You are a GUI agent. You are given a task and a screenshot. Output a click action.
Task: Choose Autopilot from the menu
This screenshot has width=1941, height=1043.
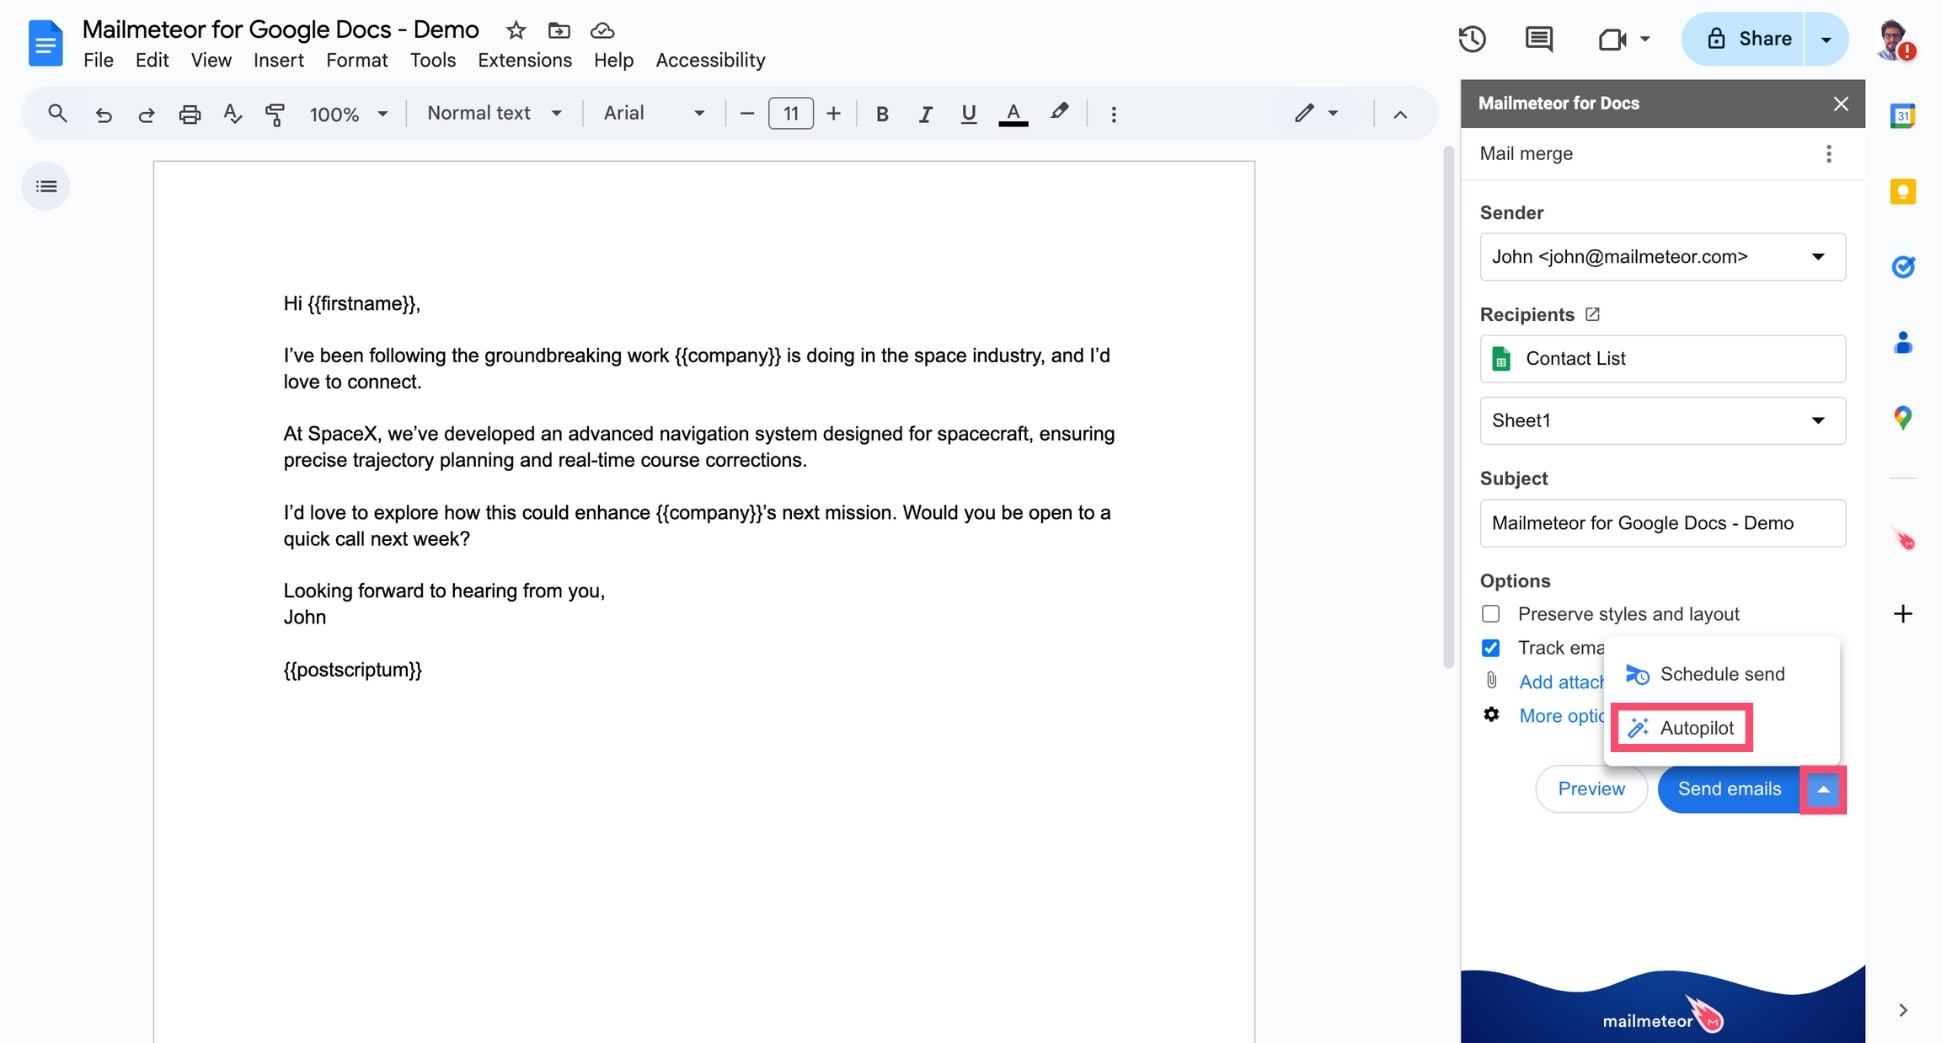coord(1682,728)
